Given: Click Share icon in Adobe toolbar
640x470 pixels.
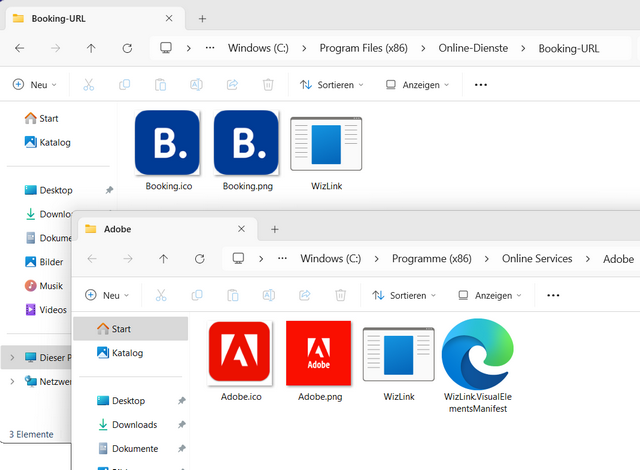Looking at the screenshot, I should 304,295.
